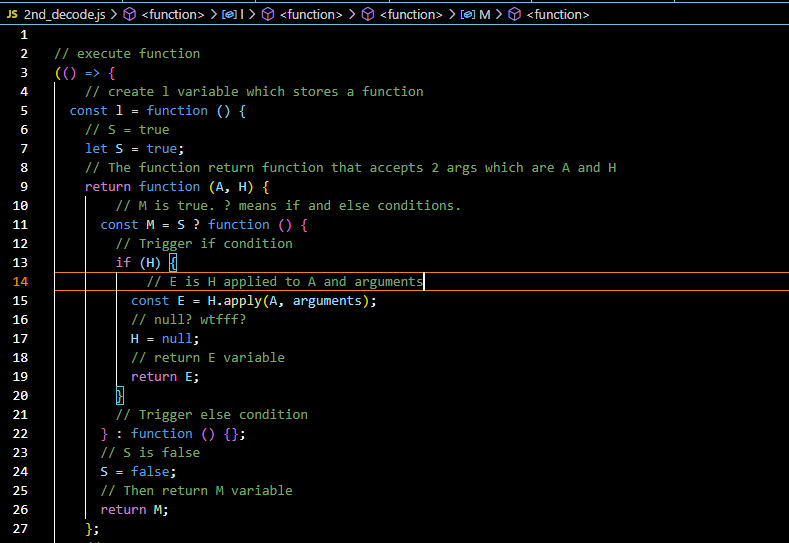
Task: Click the first function cube icon in breadcrumbs
Action: point(130,14)
